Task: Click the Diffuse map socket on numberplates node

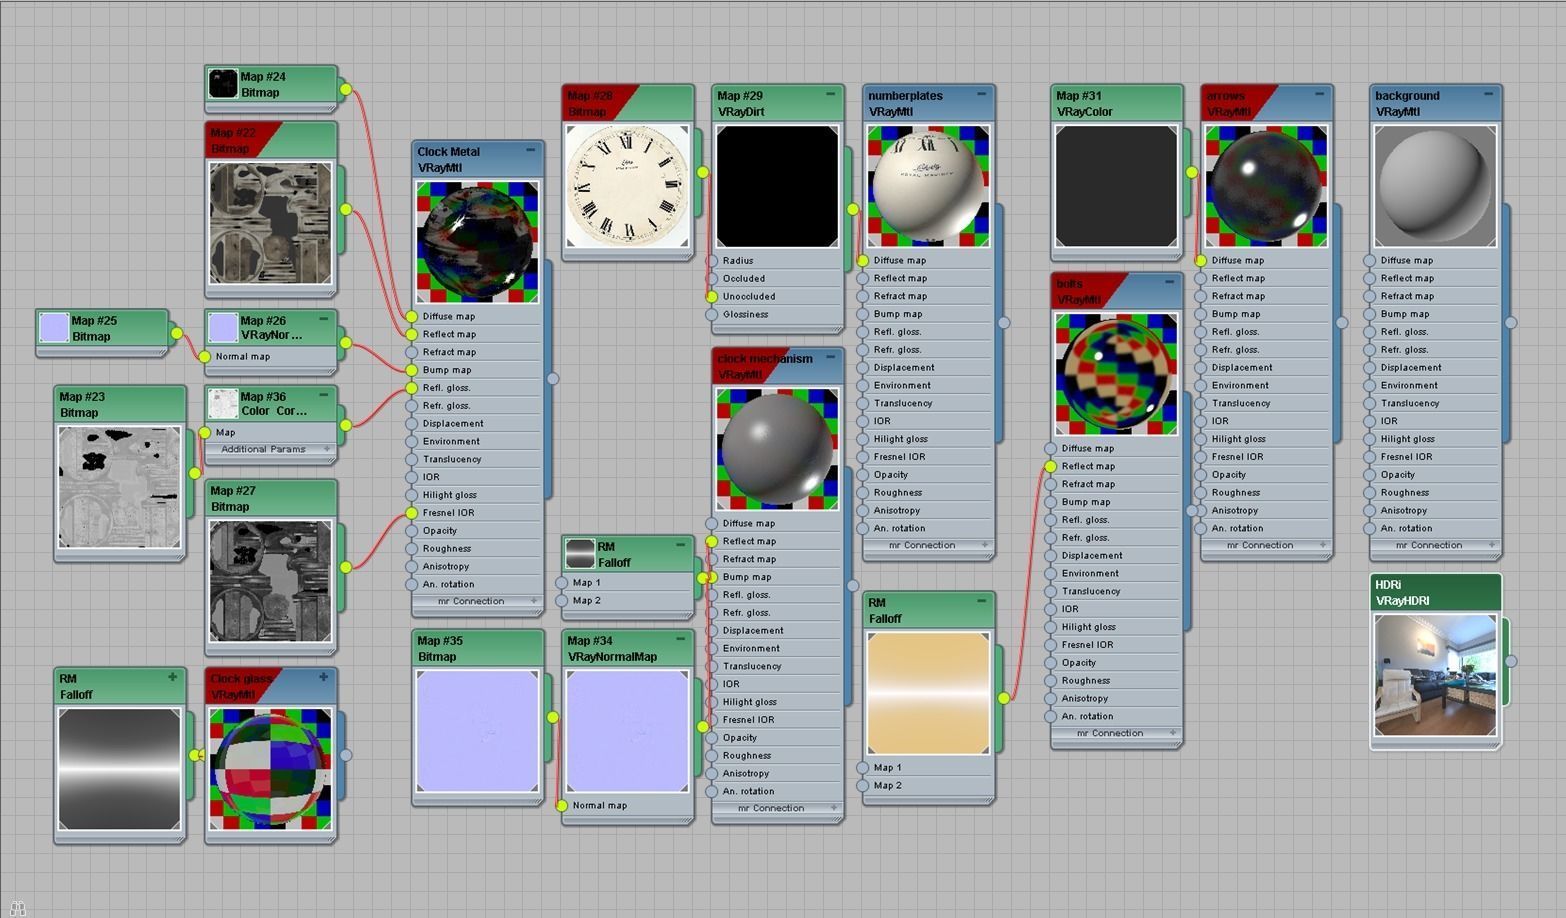Action: coord(863,261)
